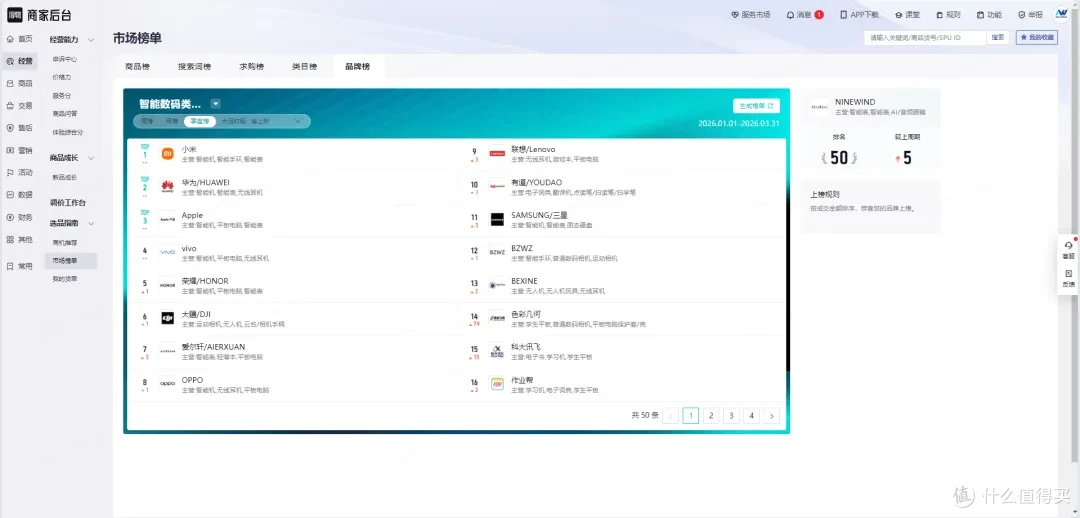This screenshot has width=1080, height=518.
Task: Open the 消息 bell notifications
Action: coord(790,14)
